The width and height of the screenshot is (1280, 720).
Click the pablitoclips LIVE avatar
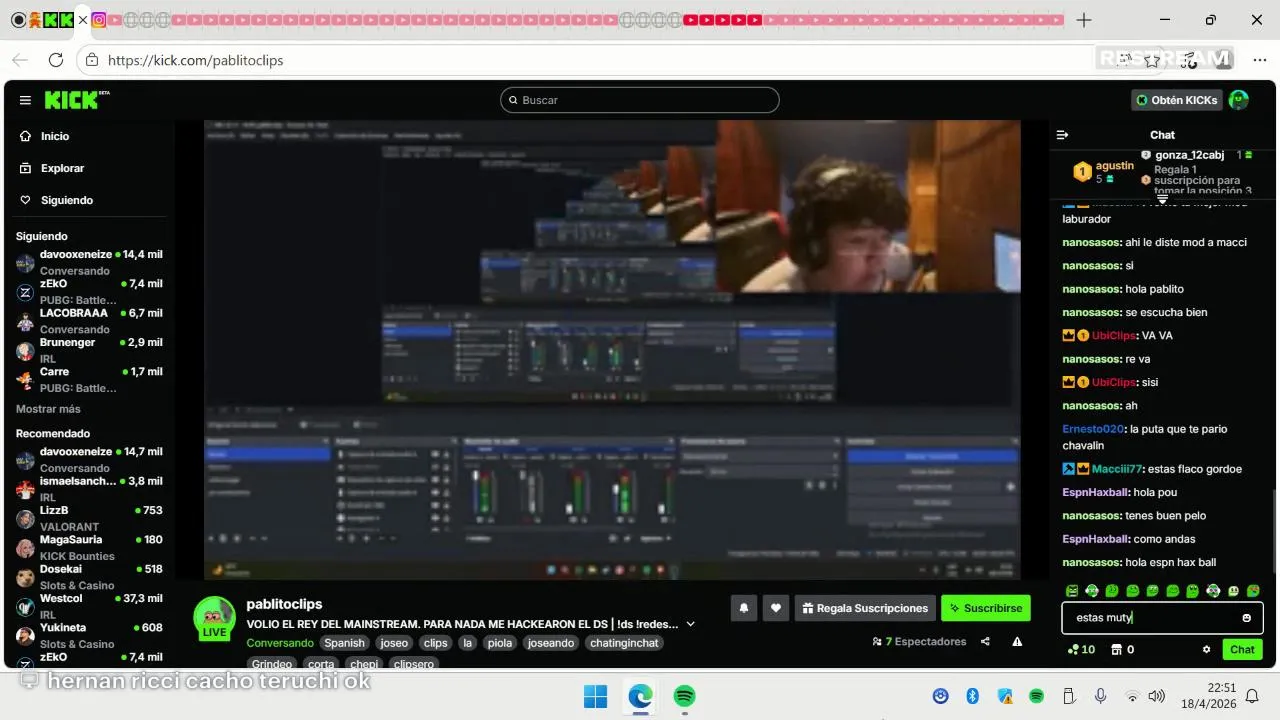pos(214,618)
